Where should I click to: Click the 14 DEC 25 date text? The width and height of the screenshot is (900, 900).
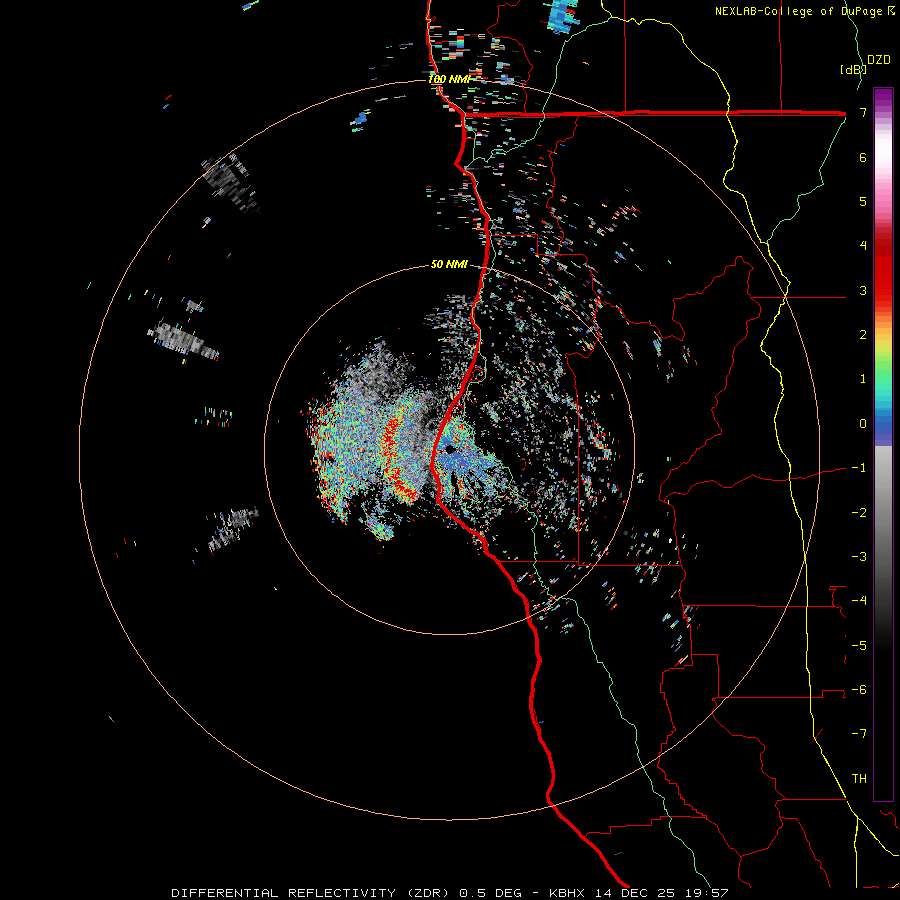coord(635,893)
